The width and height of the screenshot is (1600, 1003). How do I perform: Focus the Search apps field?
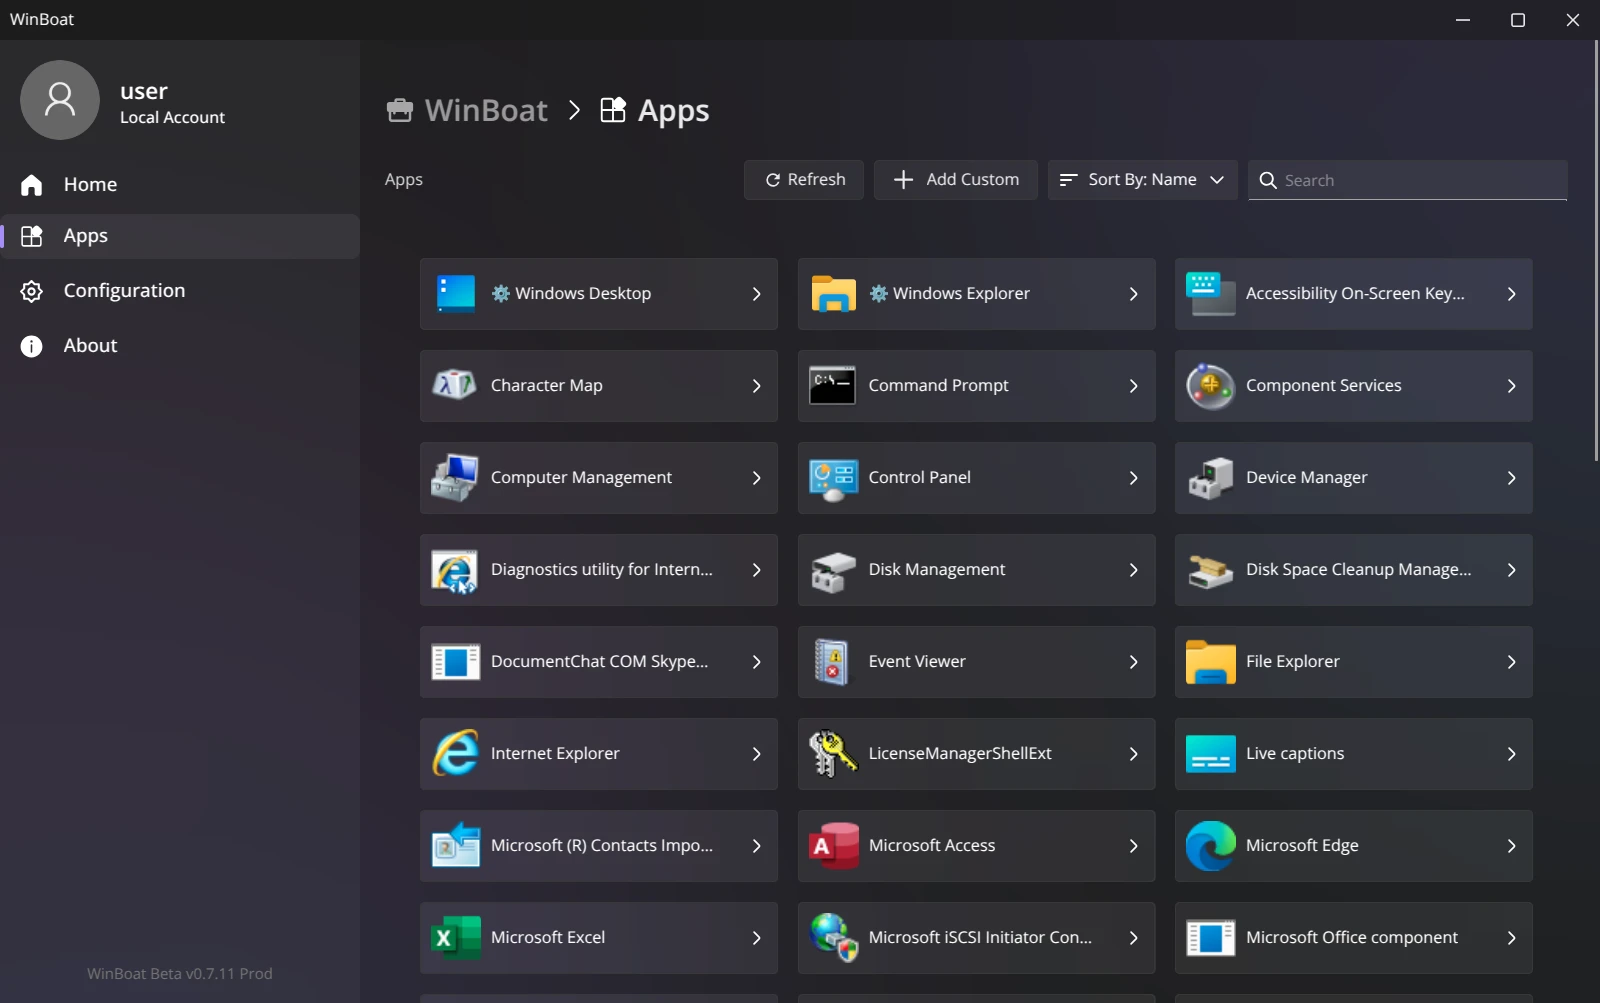pos(1420,180)
